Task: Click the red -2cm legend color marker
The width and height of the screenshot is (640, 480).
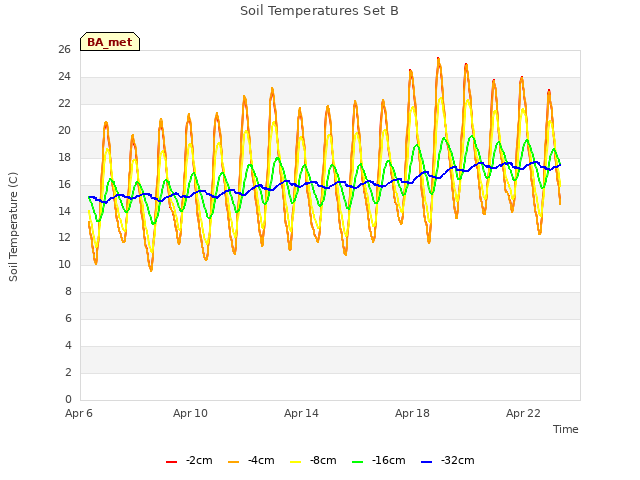Action: click(x=171, y=462)
